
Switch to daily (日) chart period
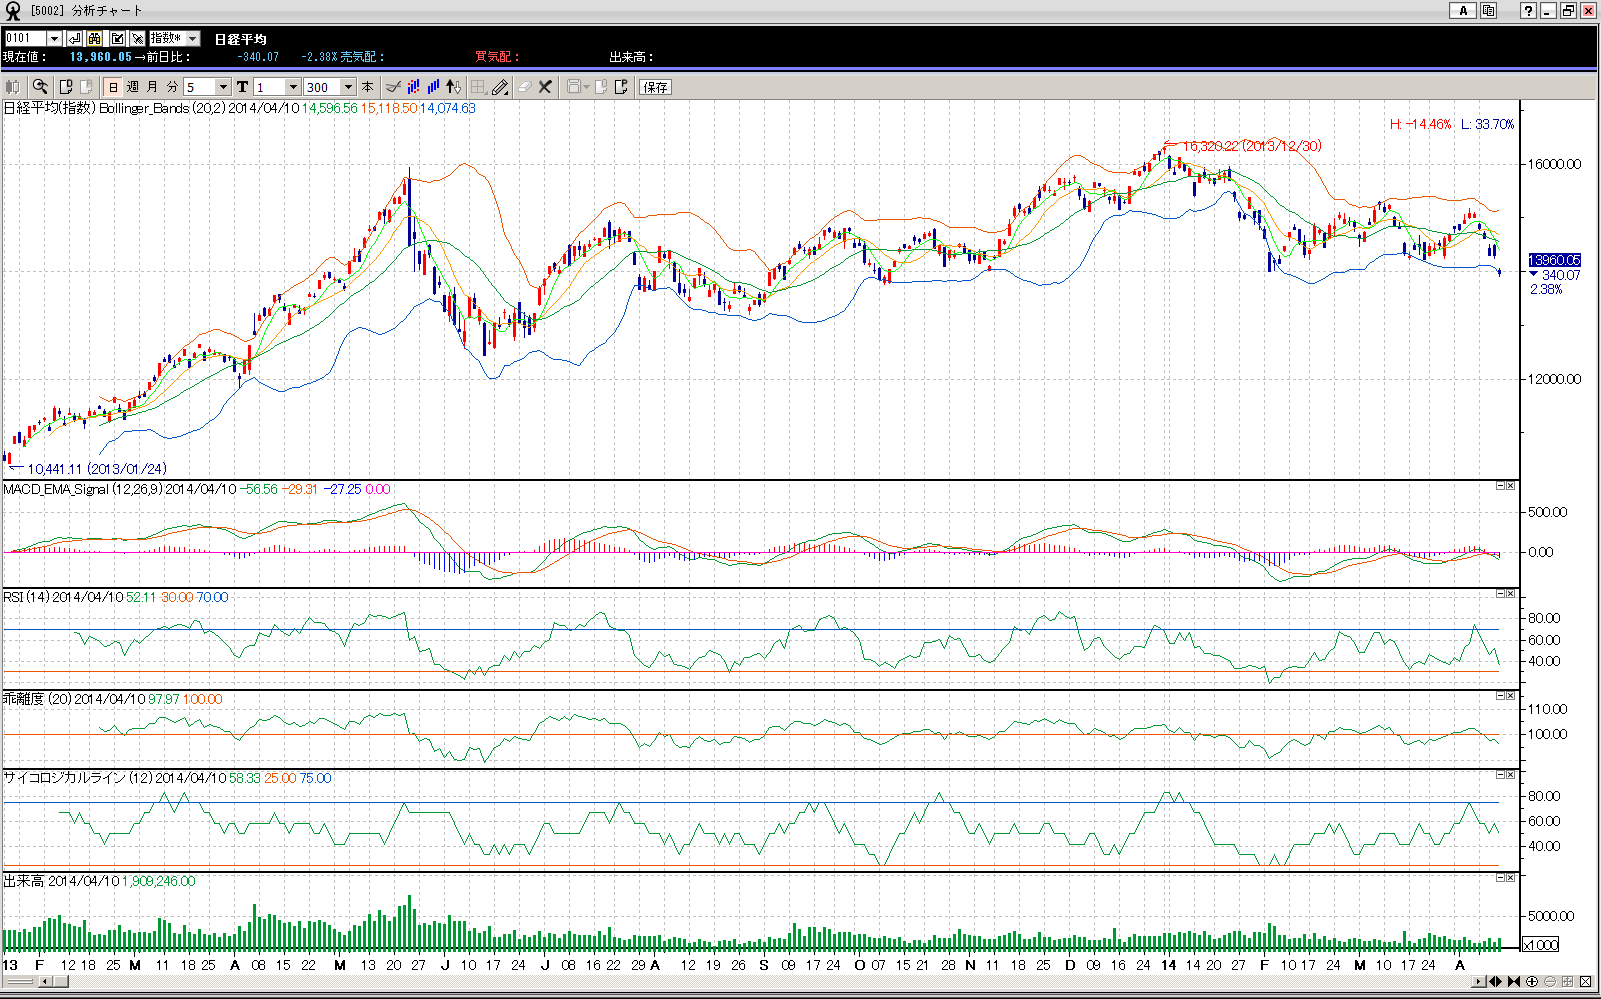click(113, 87)
